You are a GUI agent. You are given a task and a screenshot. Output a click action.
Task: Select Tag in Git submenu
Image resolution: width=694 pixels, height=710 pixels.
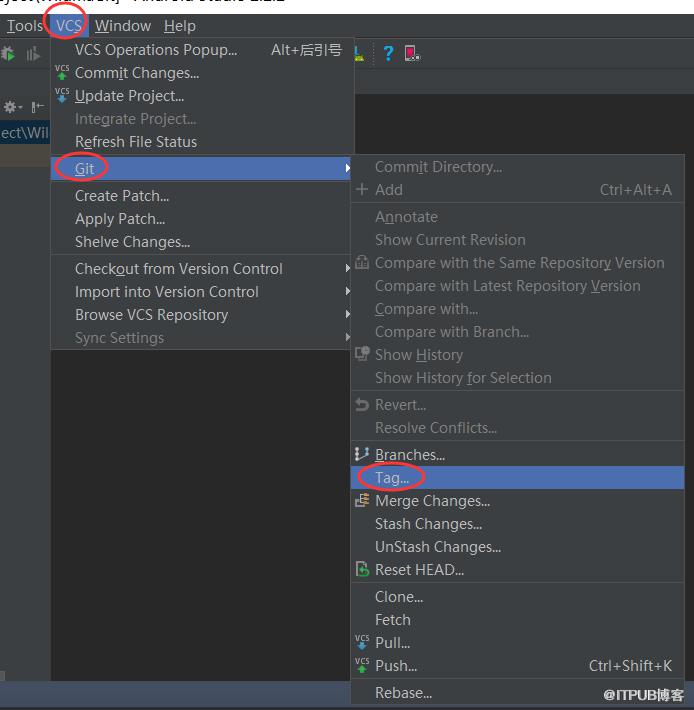click(517, 478)
